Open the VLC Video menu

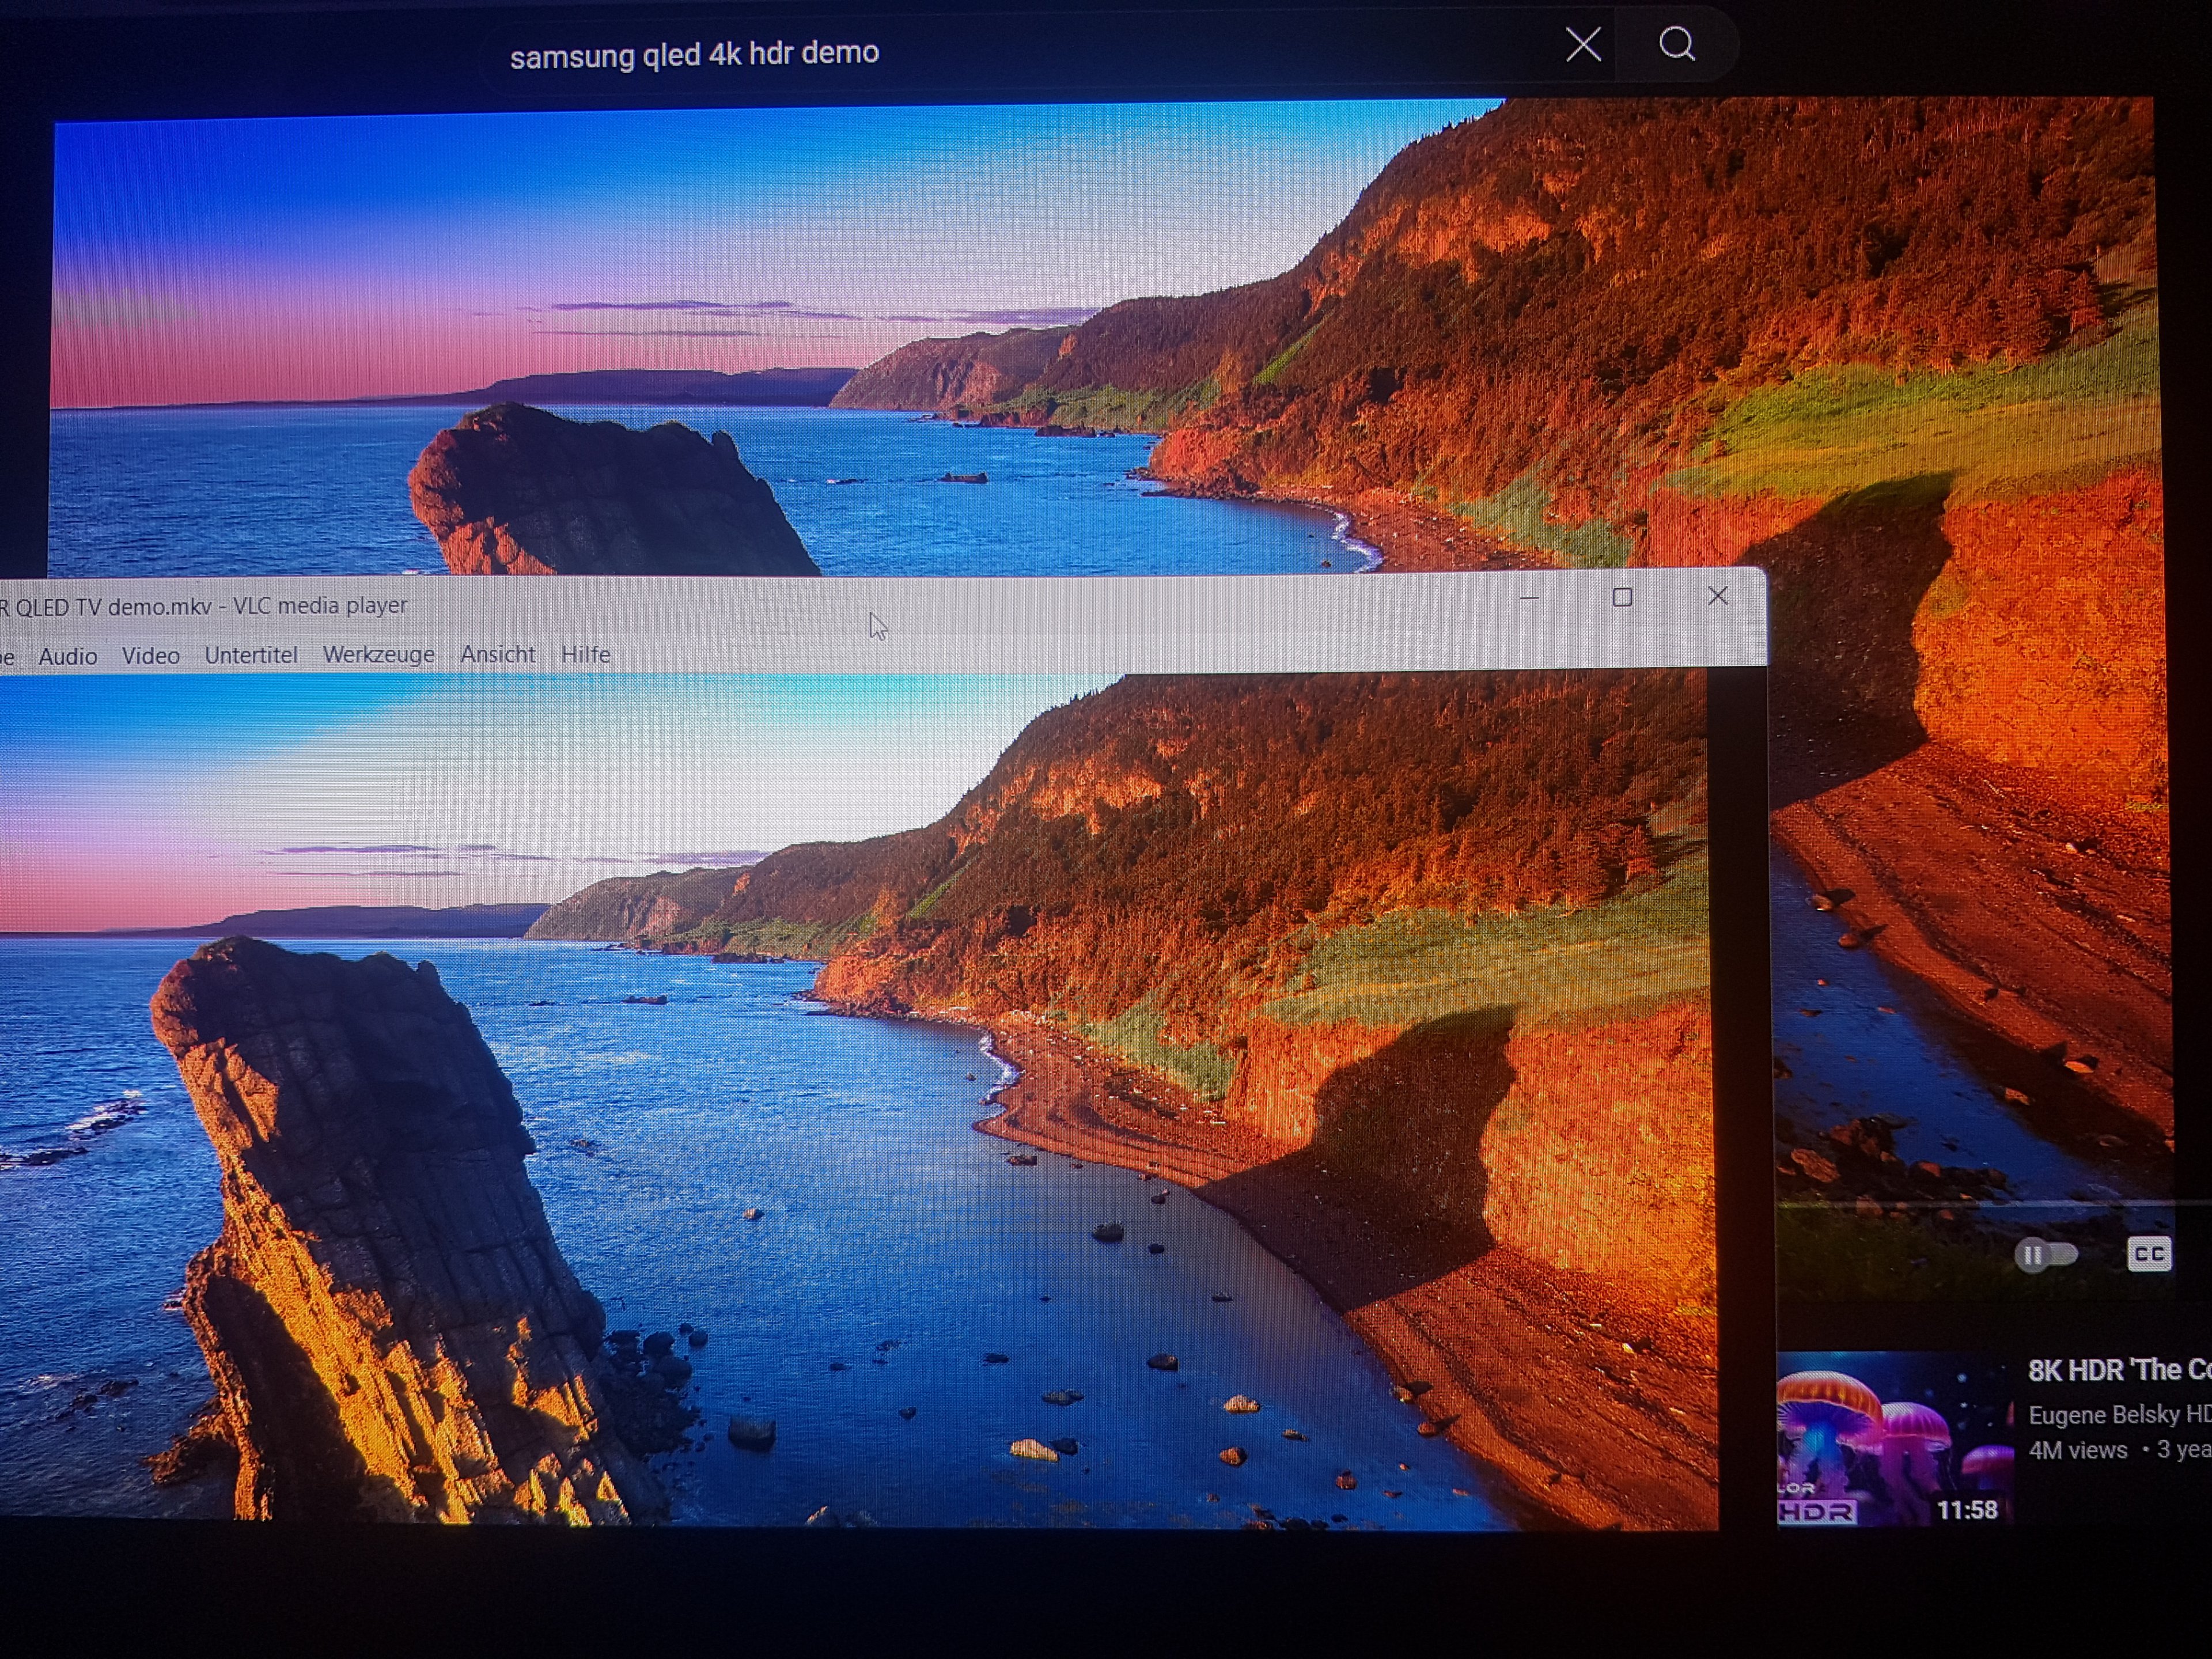151,656
